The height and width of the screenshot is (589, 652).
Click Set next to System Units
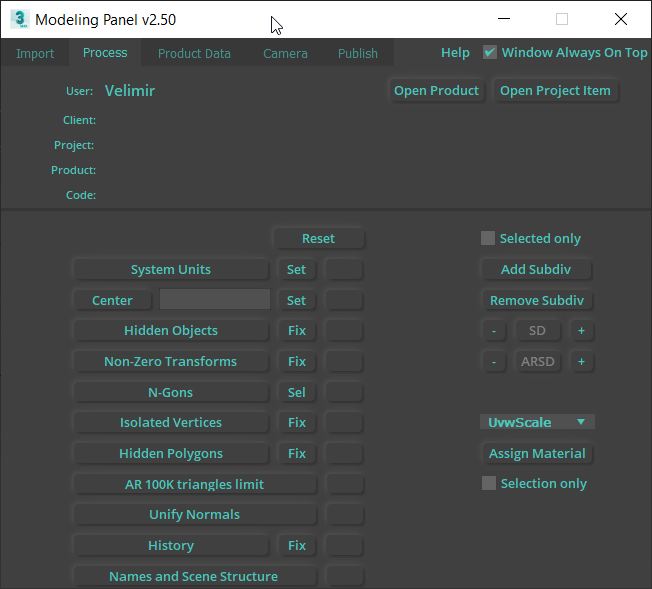[x=296, y=270]
